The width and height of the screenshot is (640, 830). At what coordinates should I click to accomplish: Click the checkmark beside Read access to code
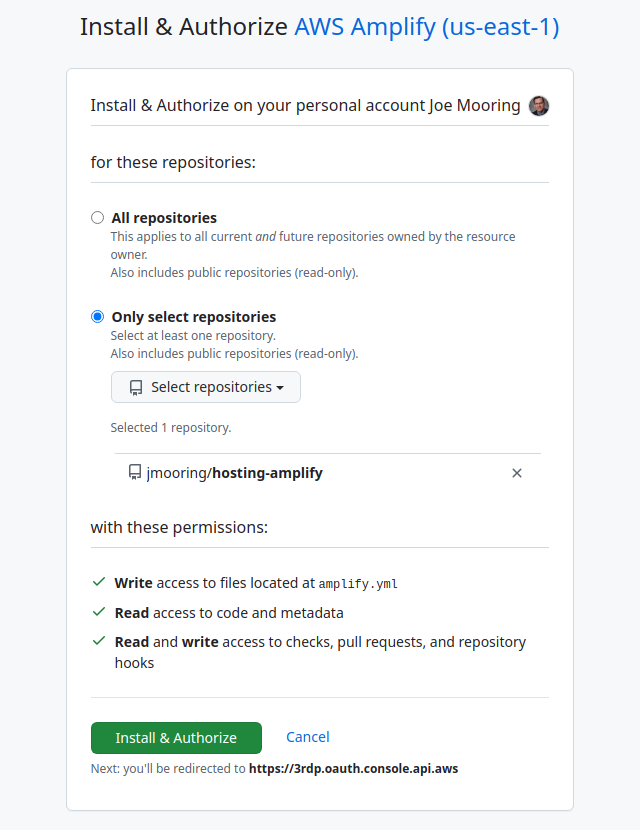pos(98,612)
